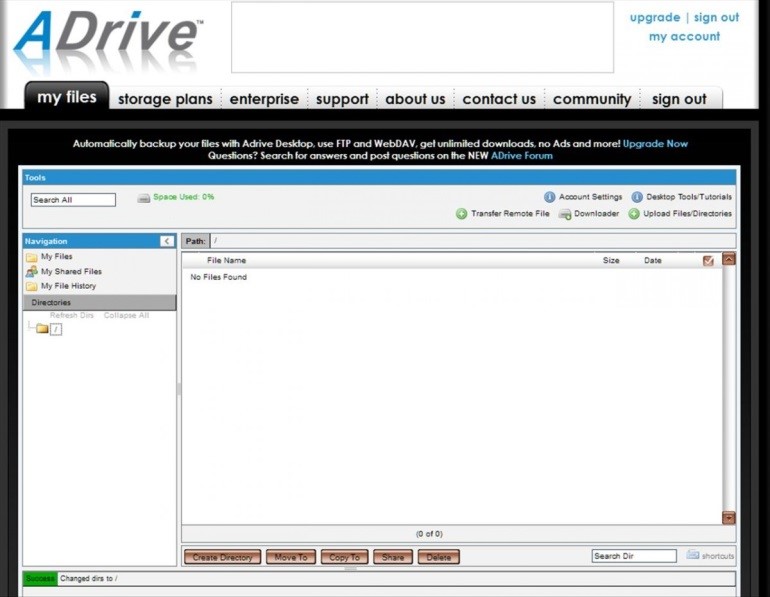Click the Copy To button
The height and width of the screenshot is (597, 770).
click(x=344, y=557)
